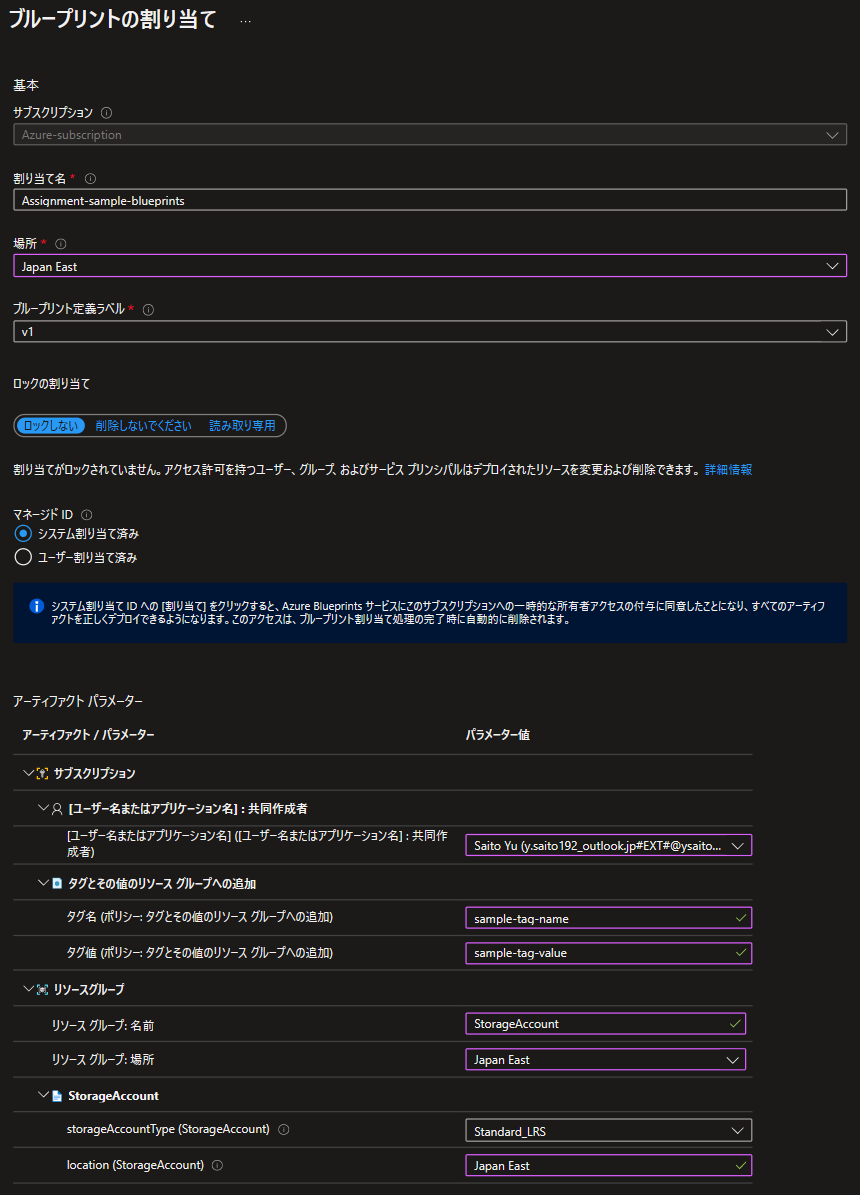Open the リソース グループ: 場所 dropdown

coord(605,1059)
